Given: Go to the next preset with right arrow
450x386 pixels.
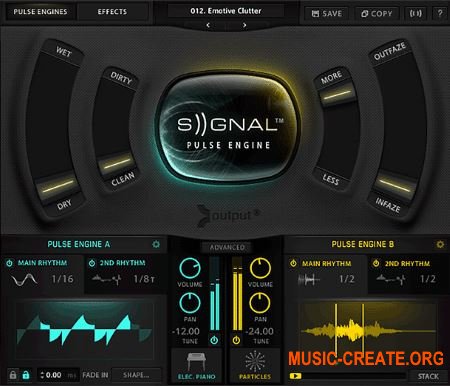Looking at the screenshot, I should 244,25.
